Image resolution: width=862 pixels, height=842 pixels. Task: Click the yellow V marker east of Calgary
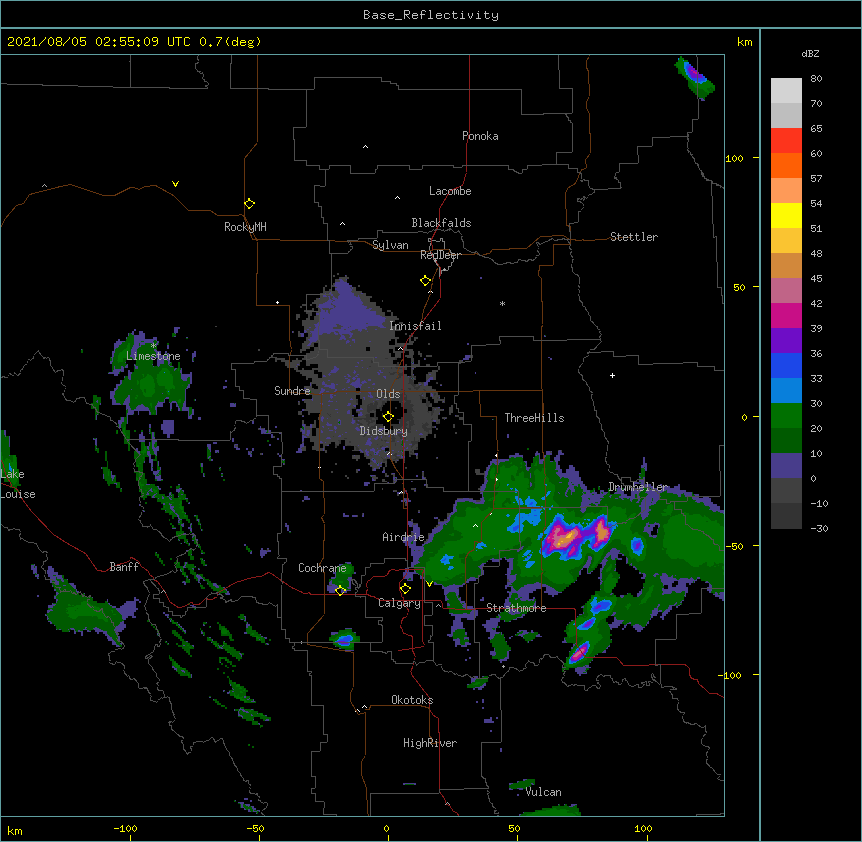point(430,584)
